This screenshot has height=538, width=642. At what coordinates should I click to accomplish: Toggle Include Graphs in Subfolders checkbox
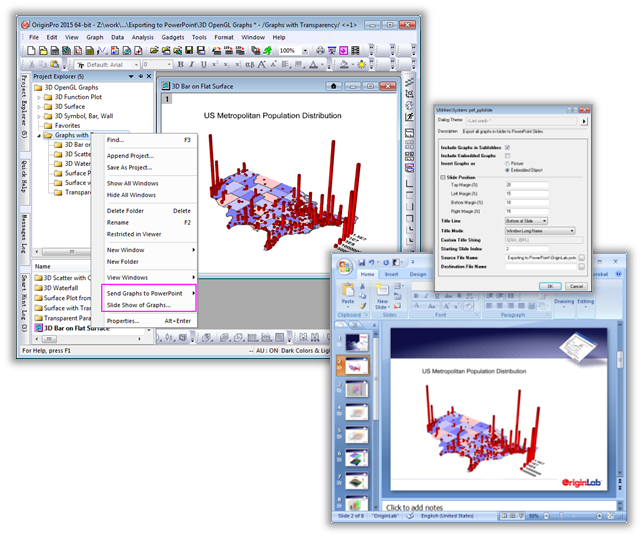point(508,147)
